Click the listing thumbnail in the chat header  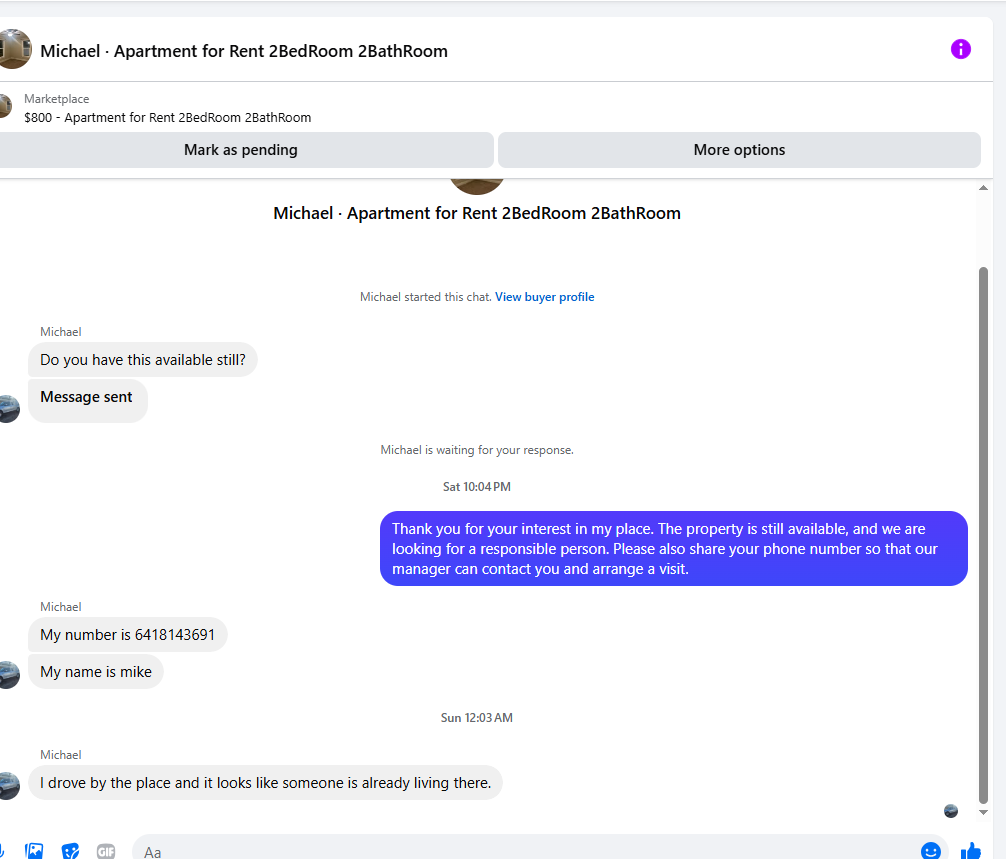(14, 49)
